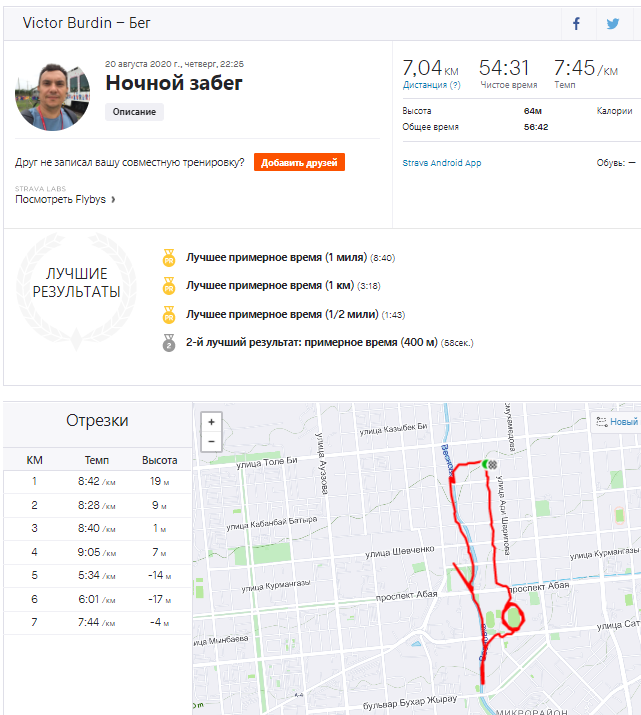Select the kilometer 7 split row
641x715 pixels.
click(x=97, y=622)
